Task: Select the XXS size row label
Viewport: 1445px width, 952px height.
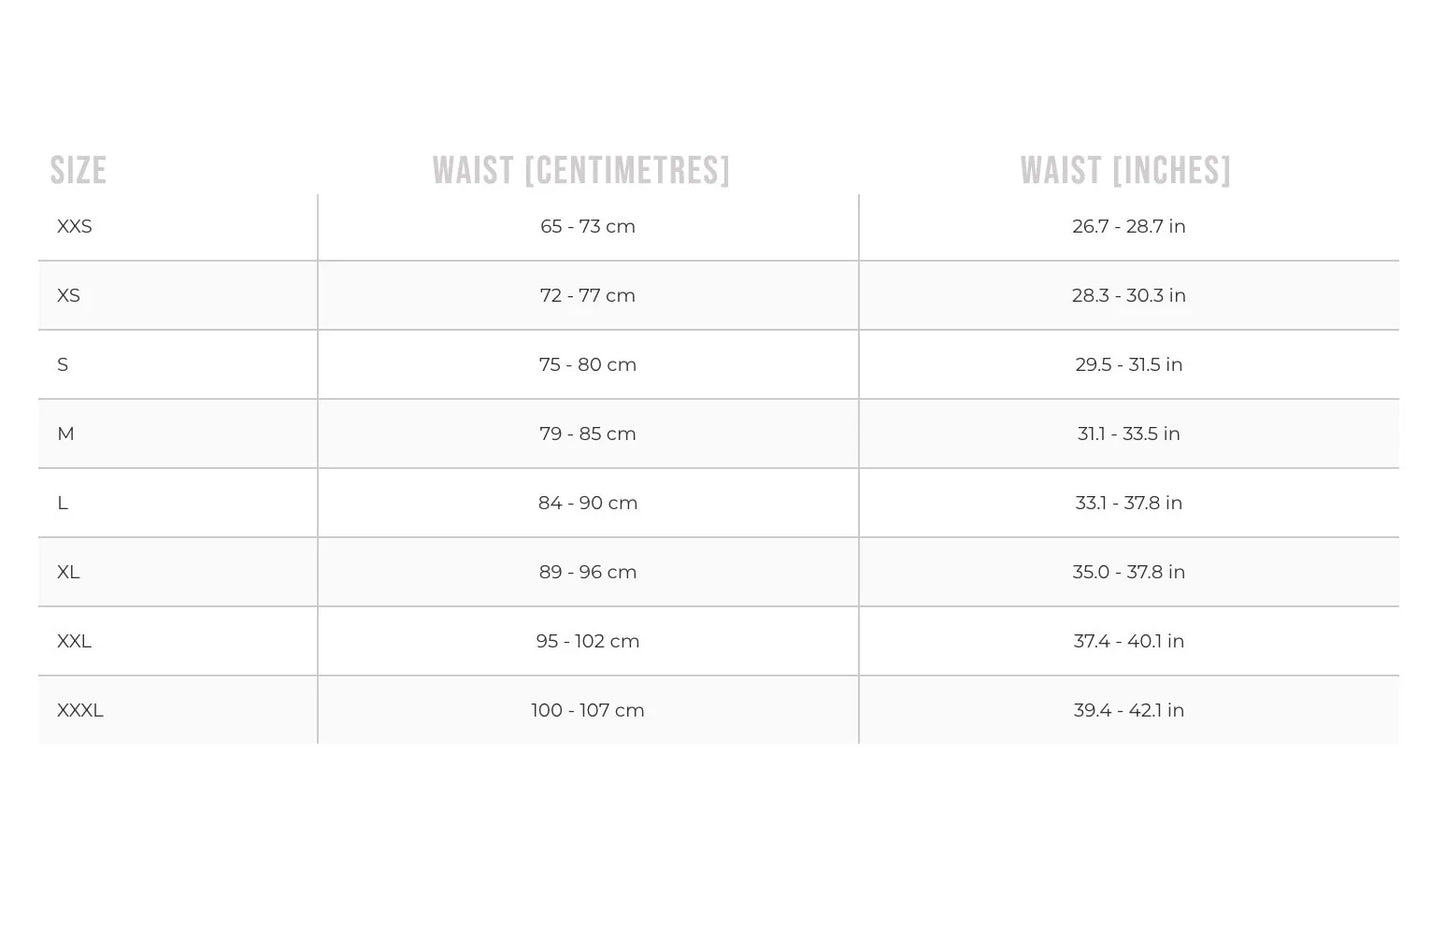Action: tap(75, 227)
